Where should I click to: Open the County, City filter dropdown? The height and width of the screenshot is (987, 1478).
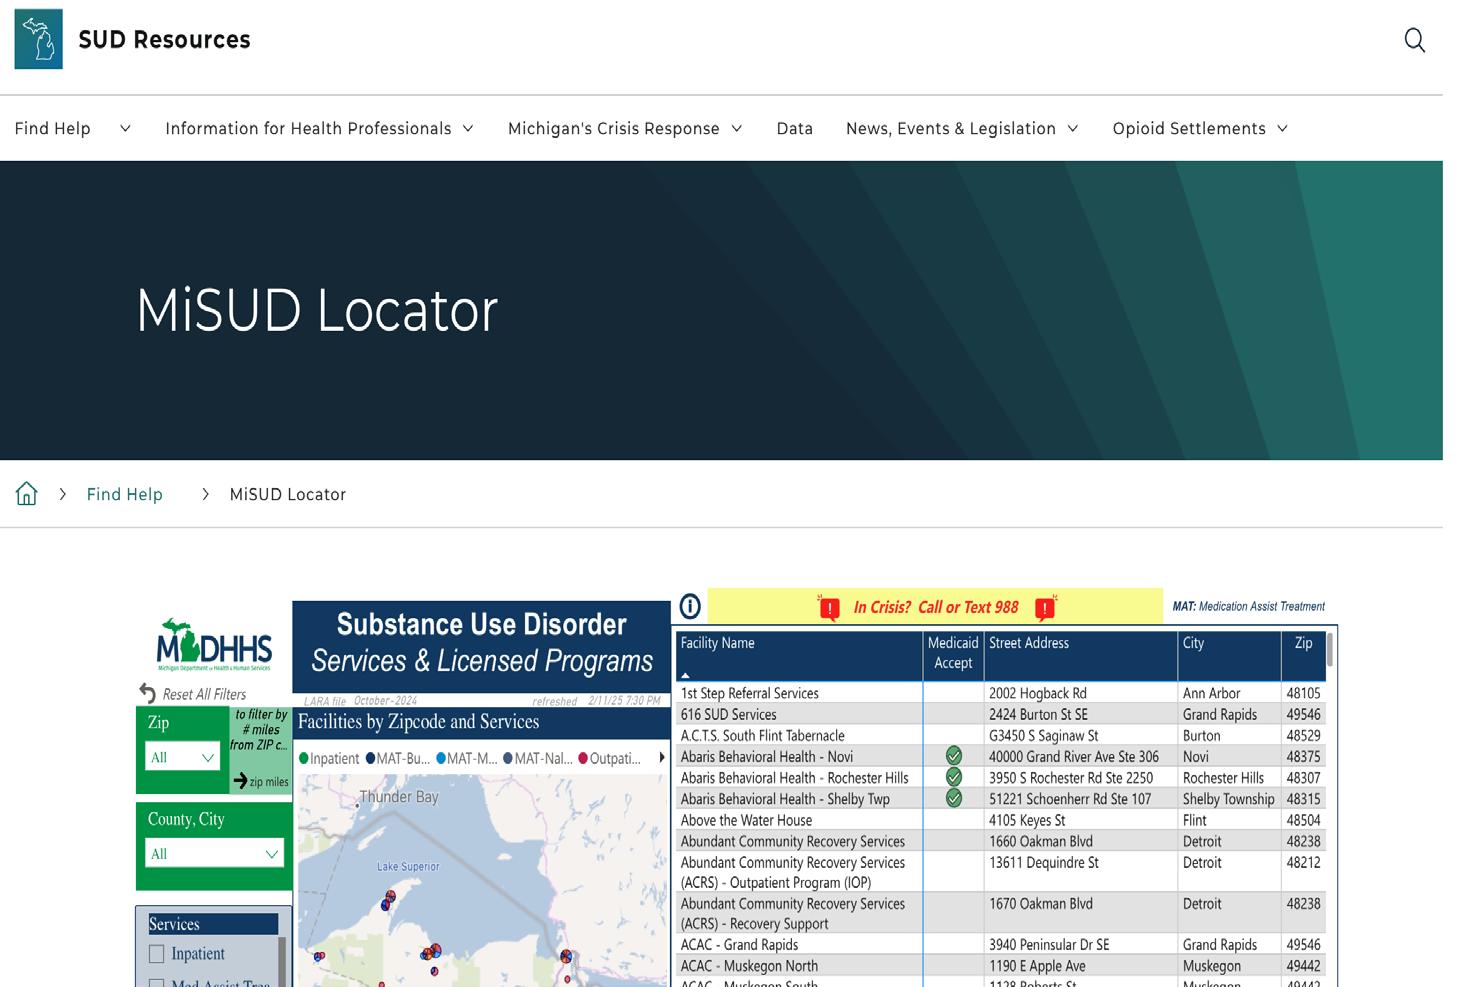(214, 853)
